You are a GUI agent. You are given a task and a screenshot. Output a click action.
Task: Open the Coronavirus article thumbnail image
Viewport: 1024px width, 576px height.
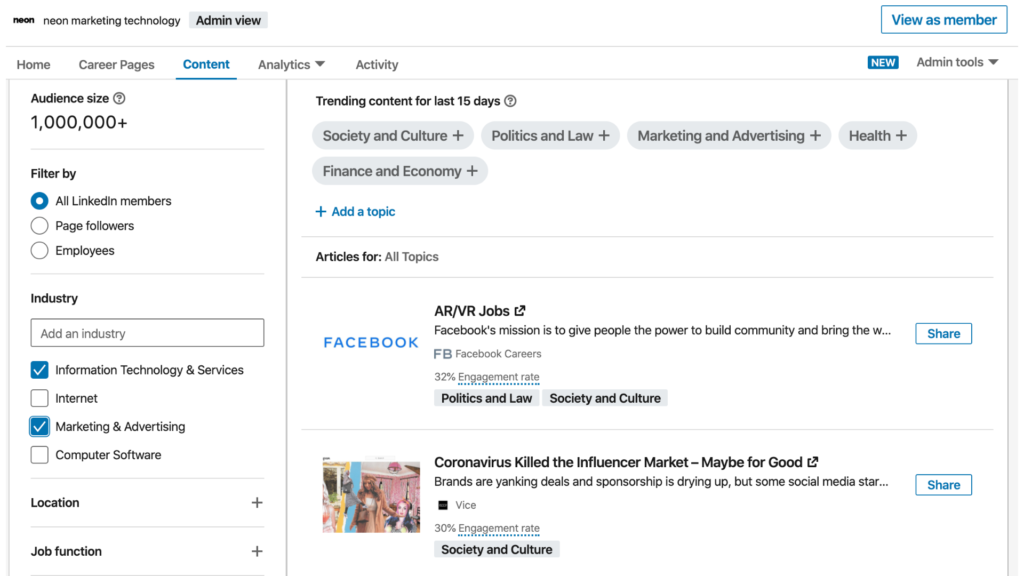point(371,495)
